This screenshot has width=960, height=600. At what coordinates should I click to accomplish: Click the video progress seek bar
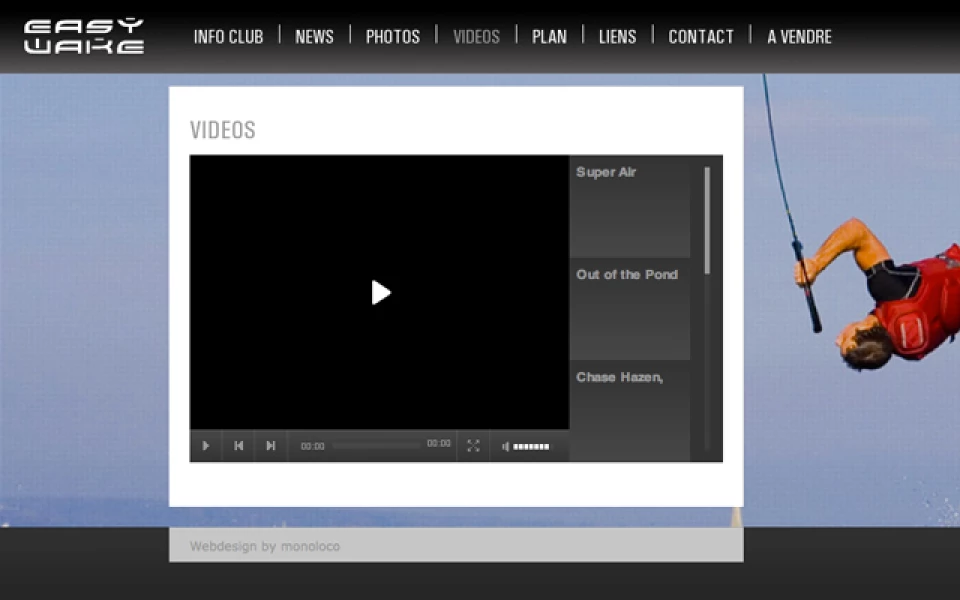[x=376, y=446]
